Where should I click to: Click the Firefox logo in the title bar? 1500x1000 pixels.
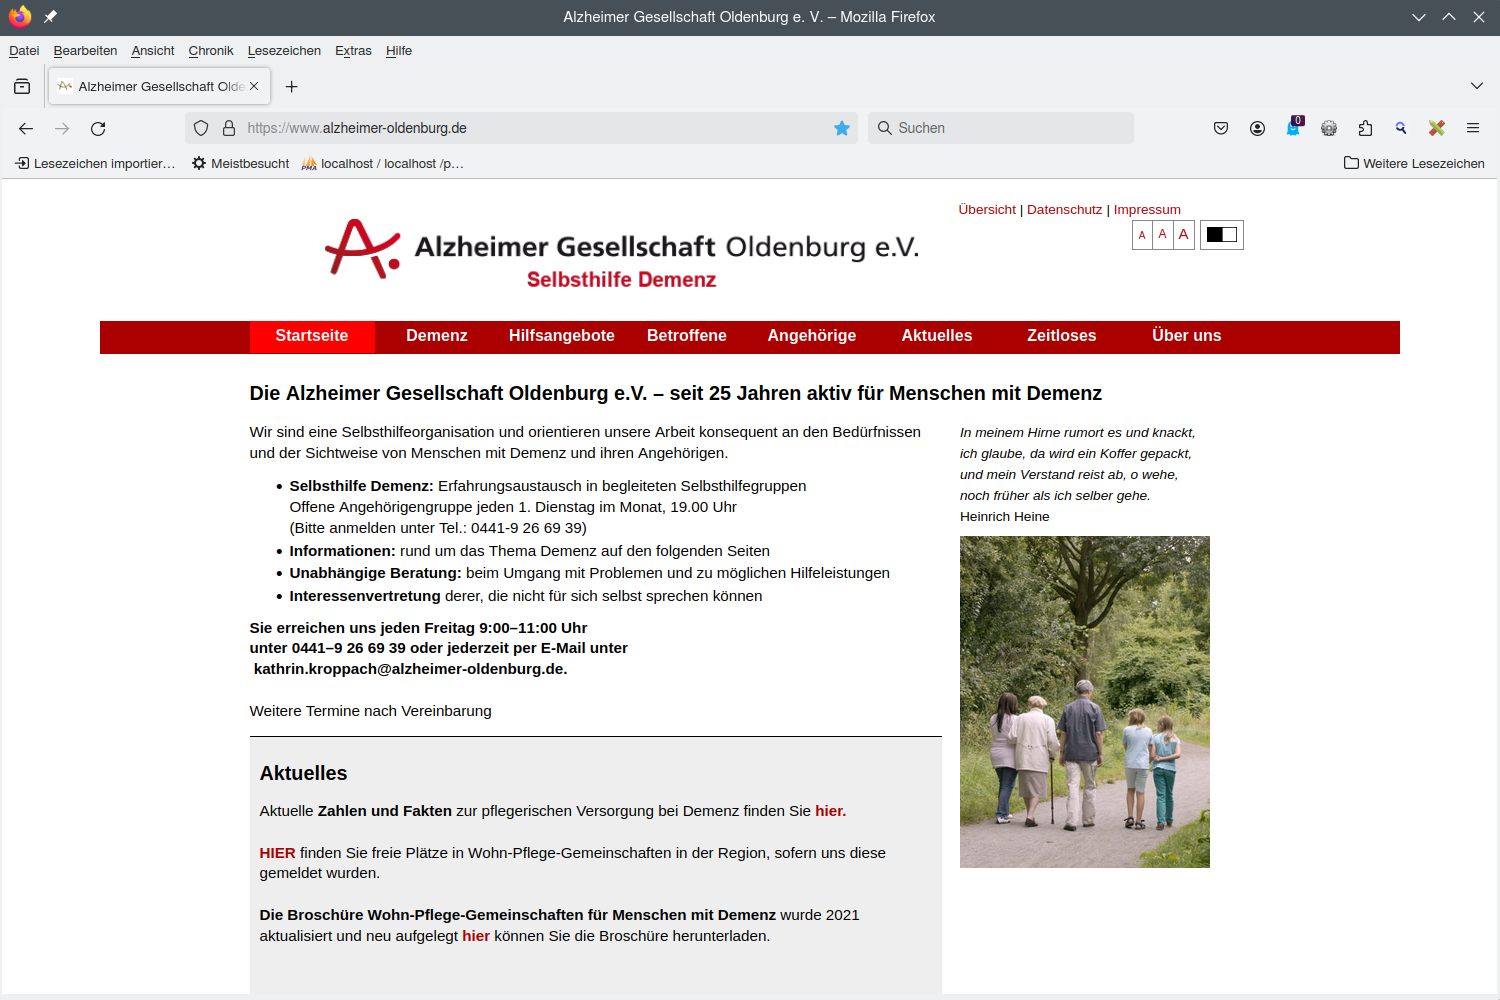click(20, 16)
